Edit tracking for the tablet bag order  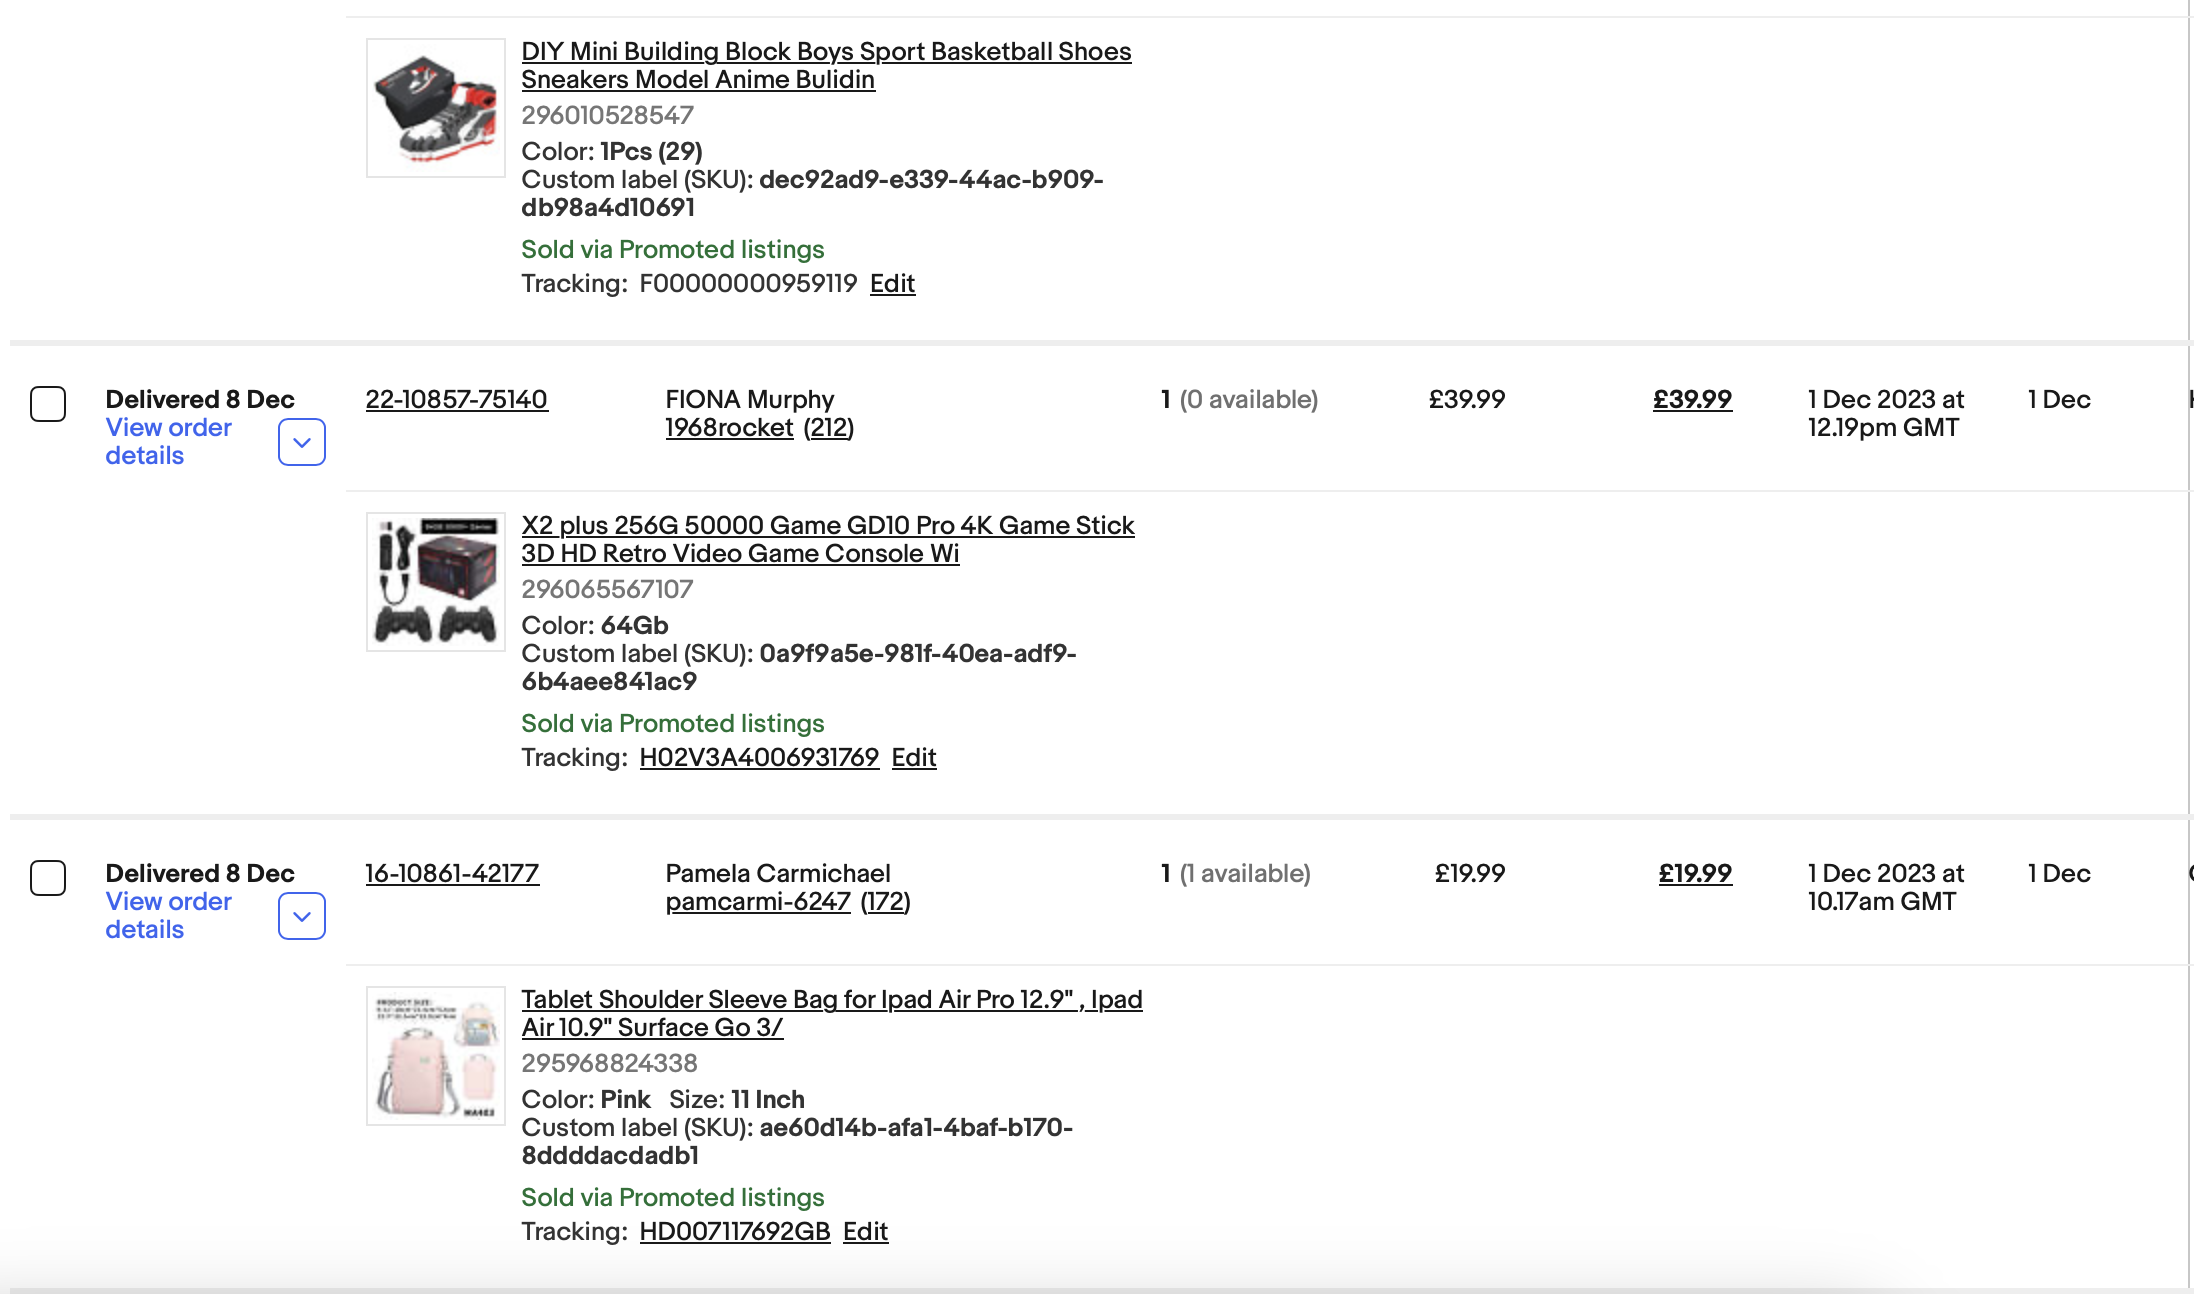click(865, 1231)
